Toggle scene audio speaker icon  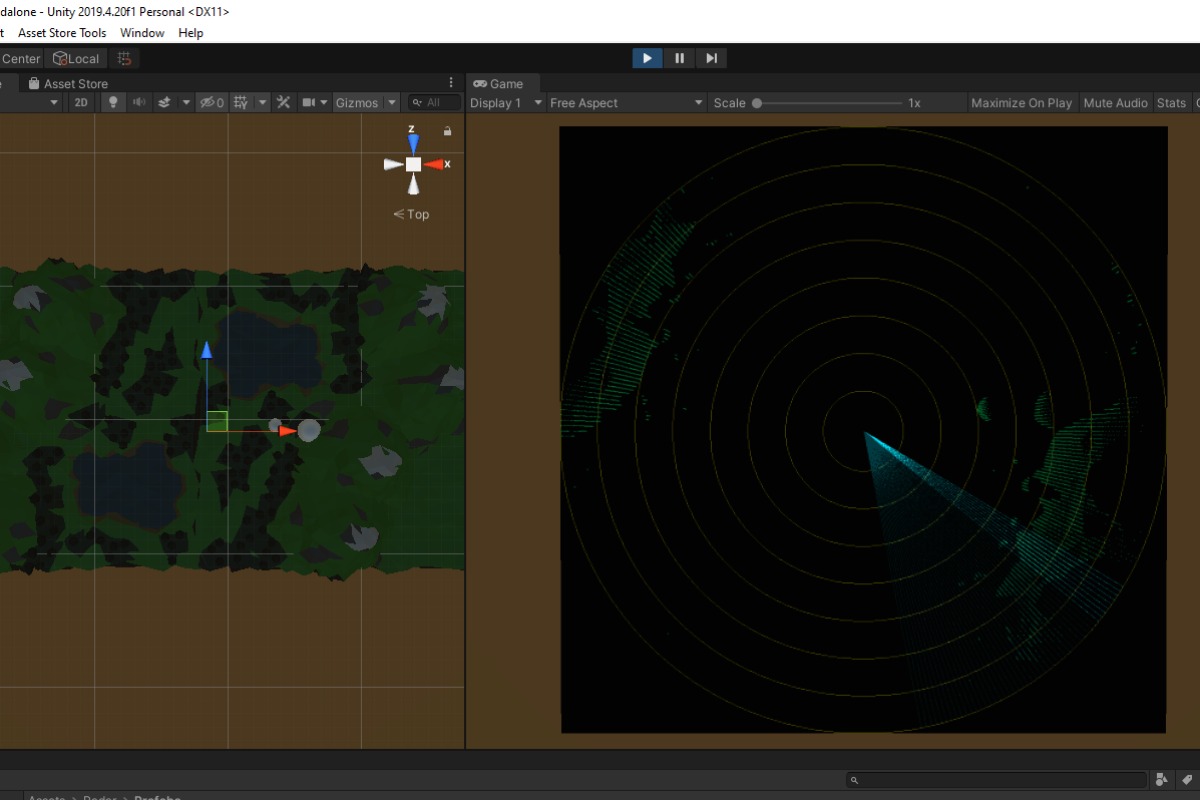[x=139, y=102]
